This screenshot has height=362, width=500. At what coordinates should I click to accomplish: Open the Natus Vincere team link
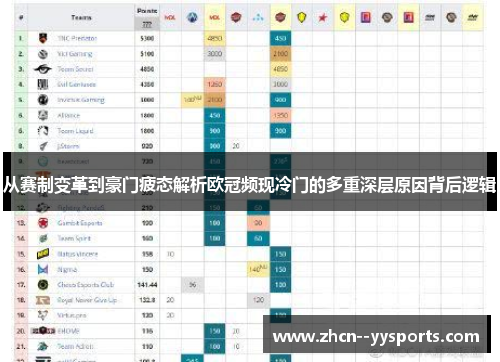(x=78, y=254)
